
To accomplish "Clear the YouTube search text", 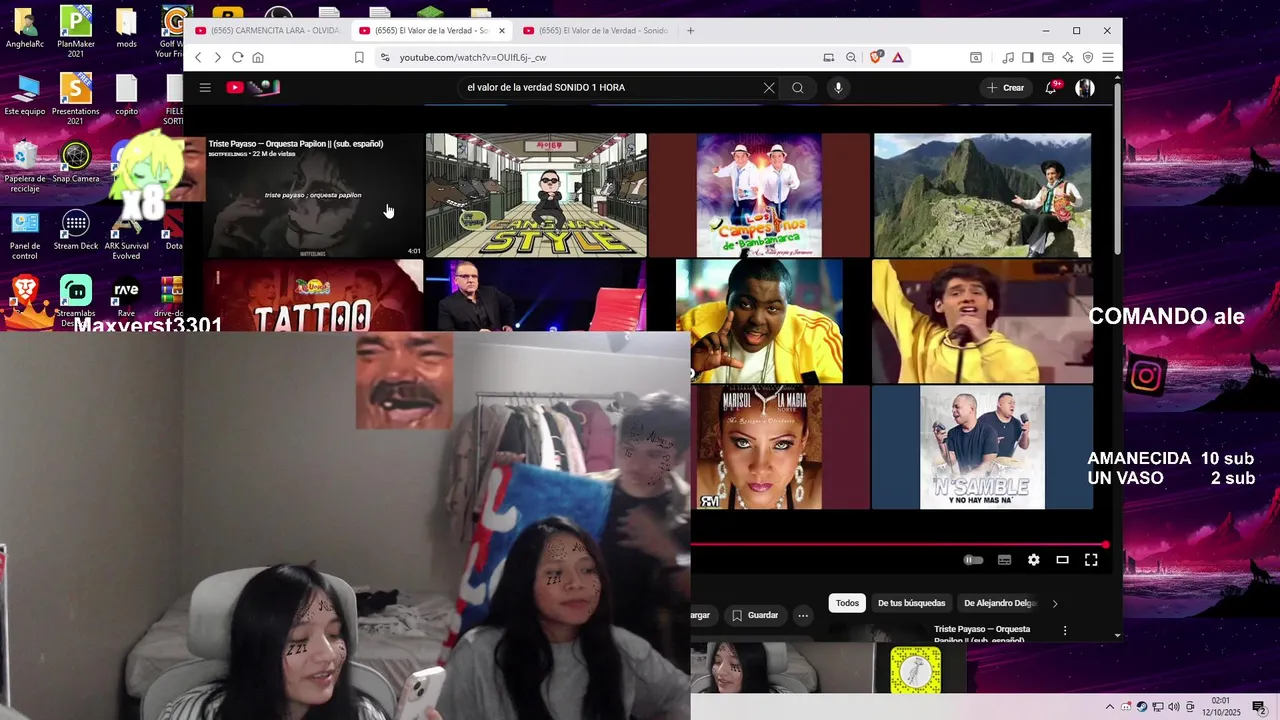I will pyautogui.click(x=769, y=88).
